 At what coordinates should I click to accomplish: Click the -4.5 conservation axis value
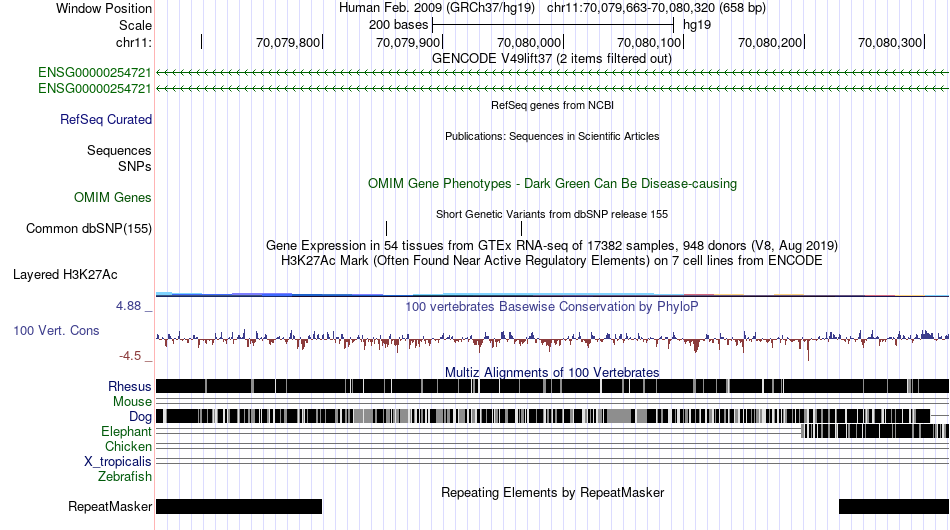pos(130,356)
